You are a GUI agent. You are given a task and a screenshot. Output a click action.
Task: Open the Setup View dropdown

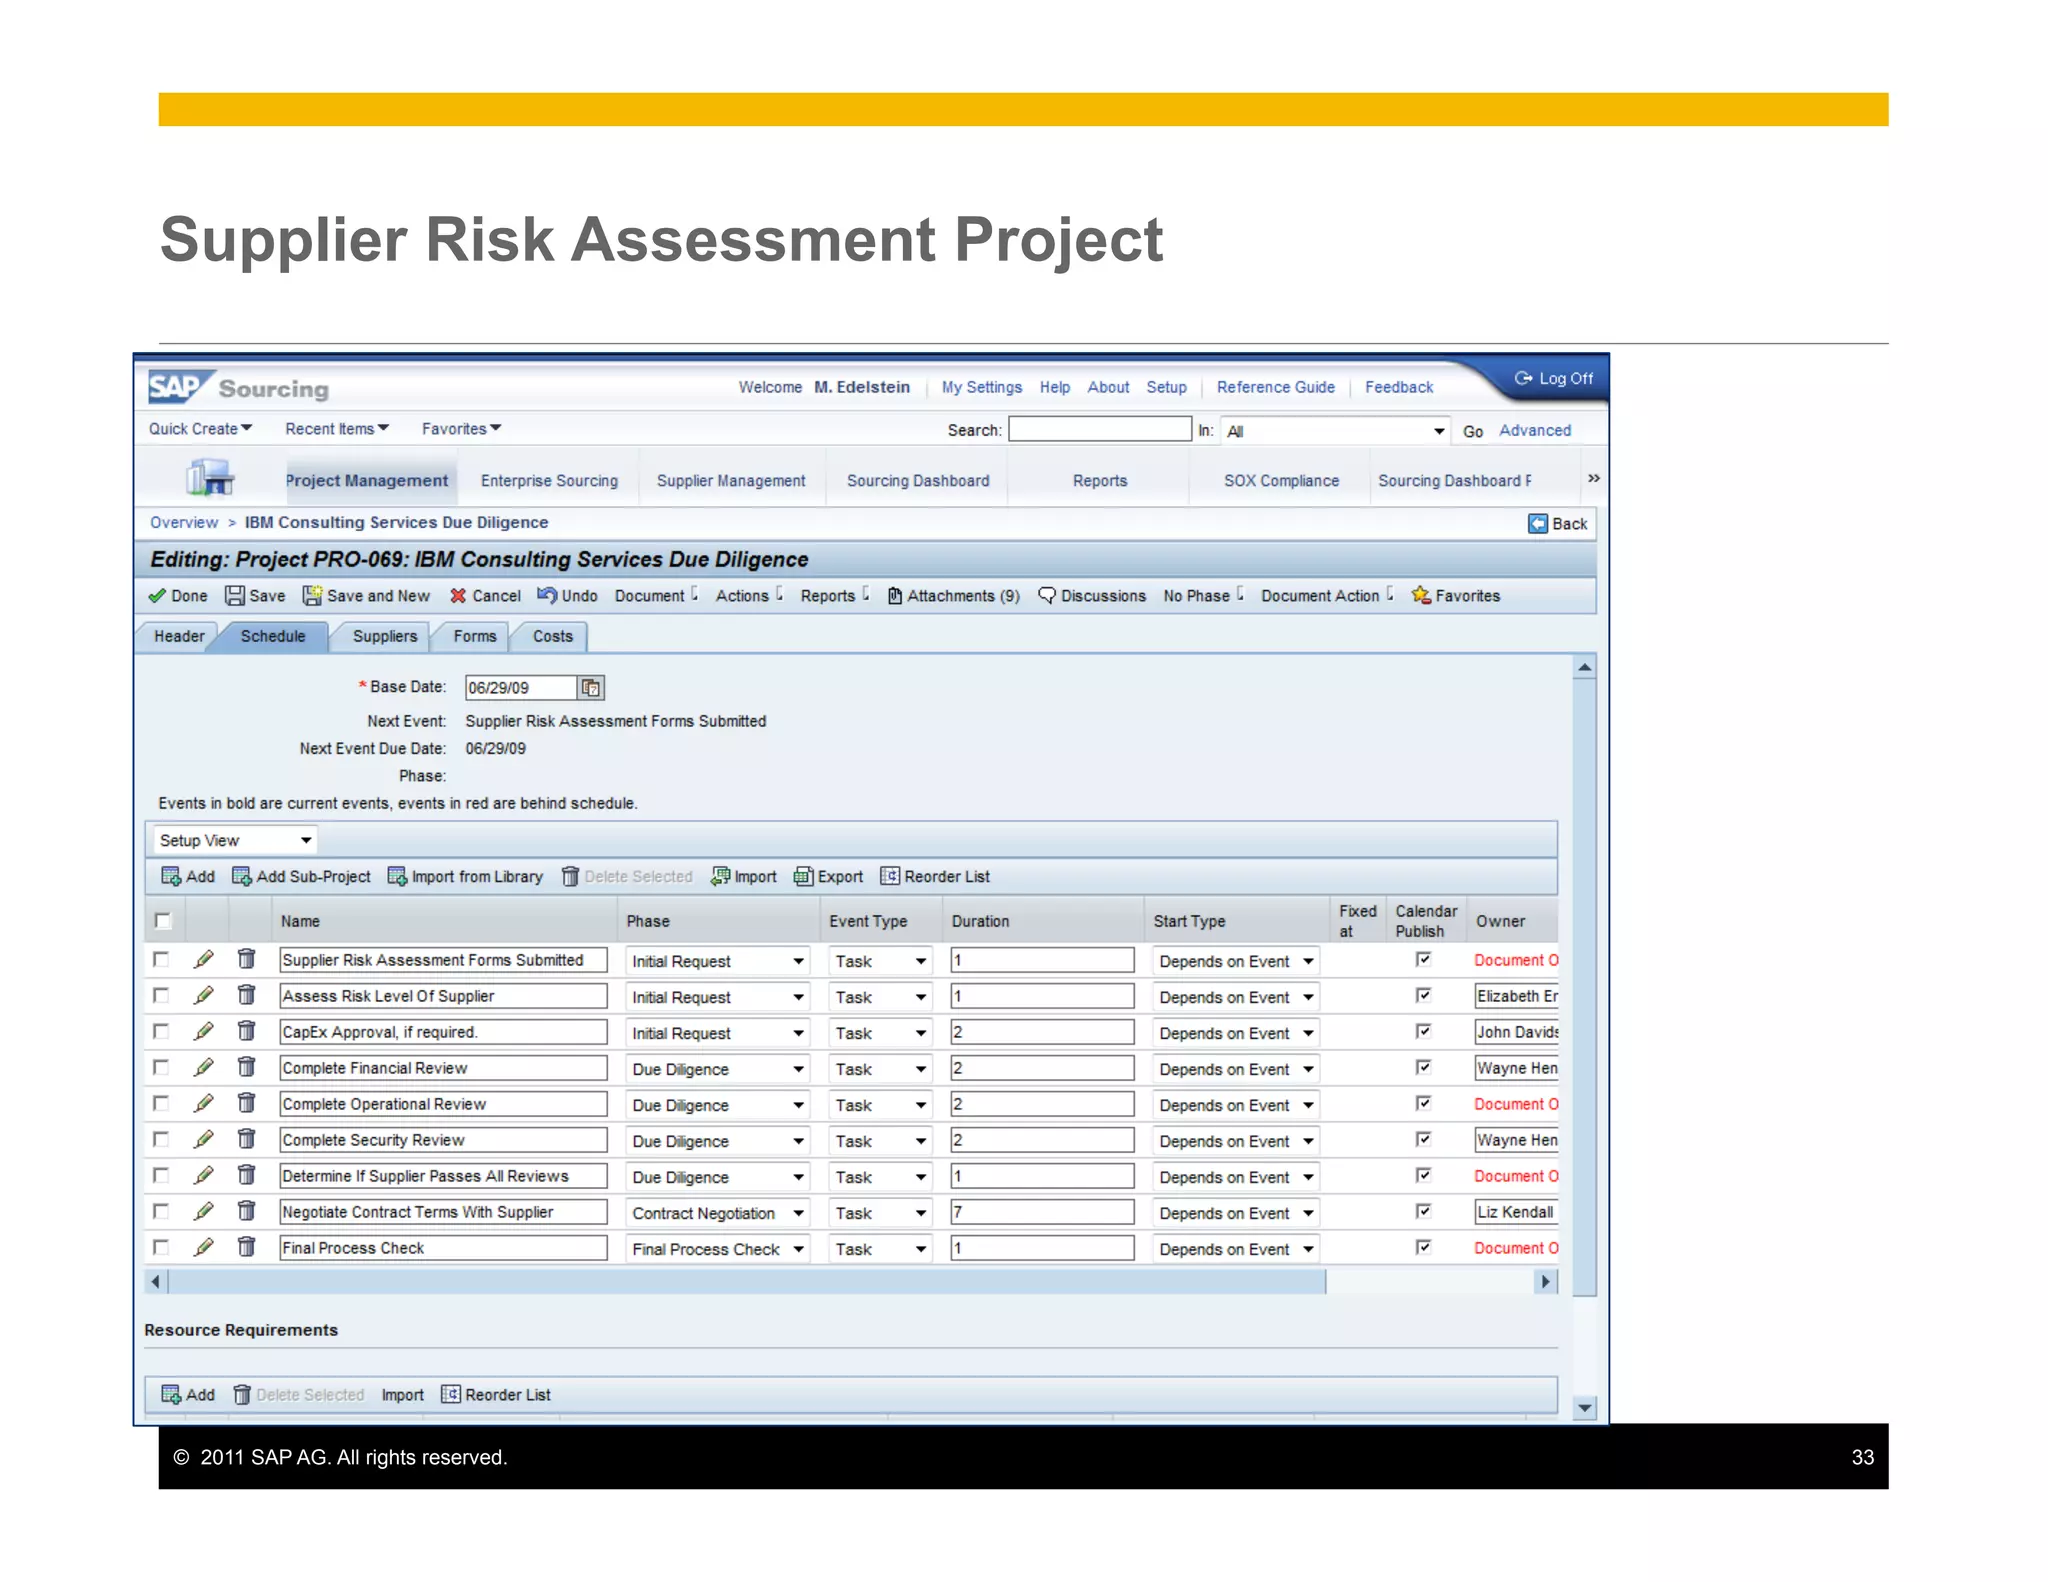pos(234,840)
